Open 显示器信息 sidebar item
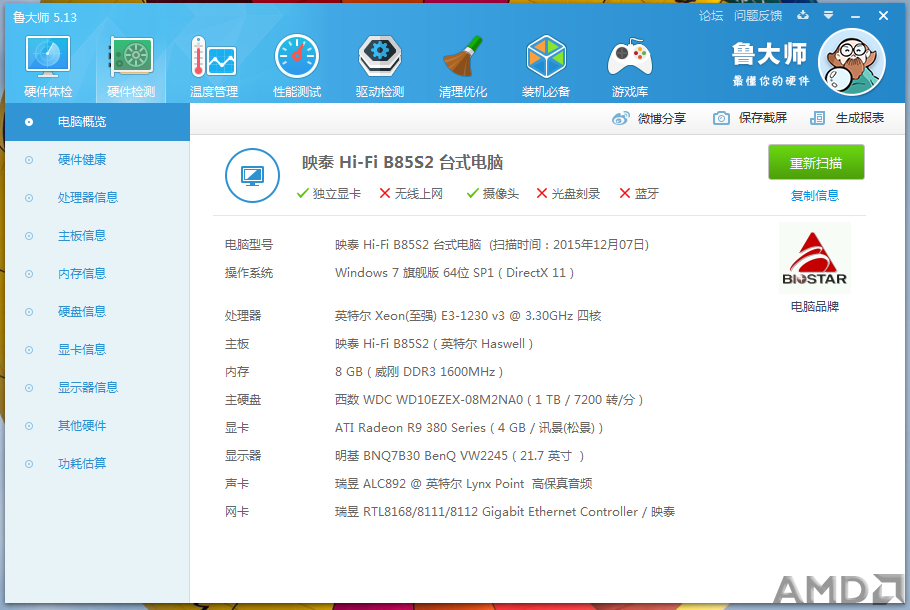Screen dimensions: 910x610 pos(98,388)
